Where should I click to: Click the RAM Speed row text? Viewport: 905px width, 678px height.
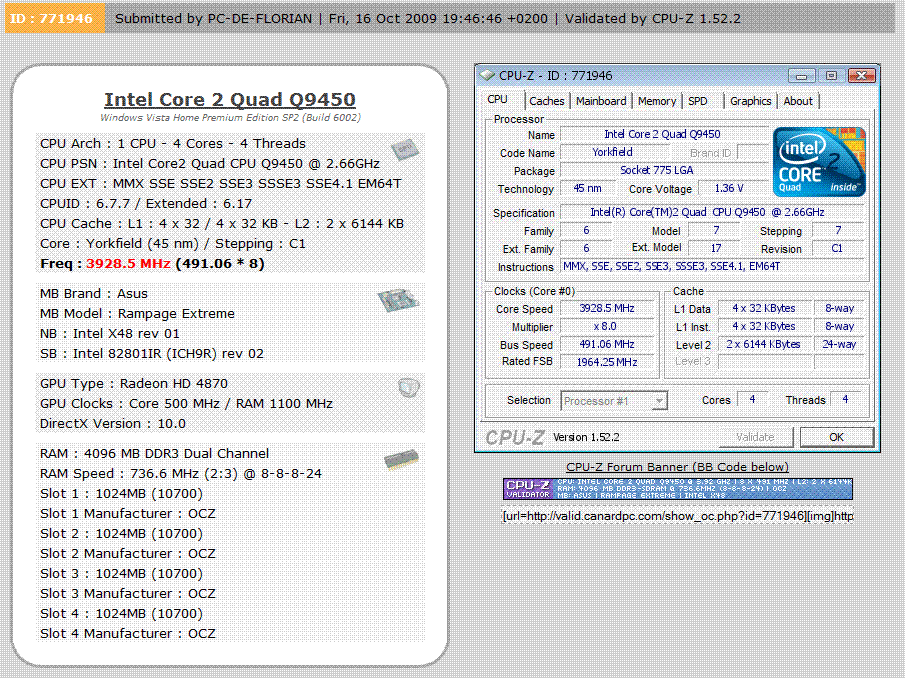pyautogui.click(x=181, y=474)
